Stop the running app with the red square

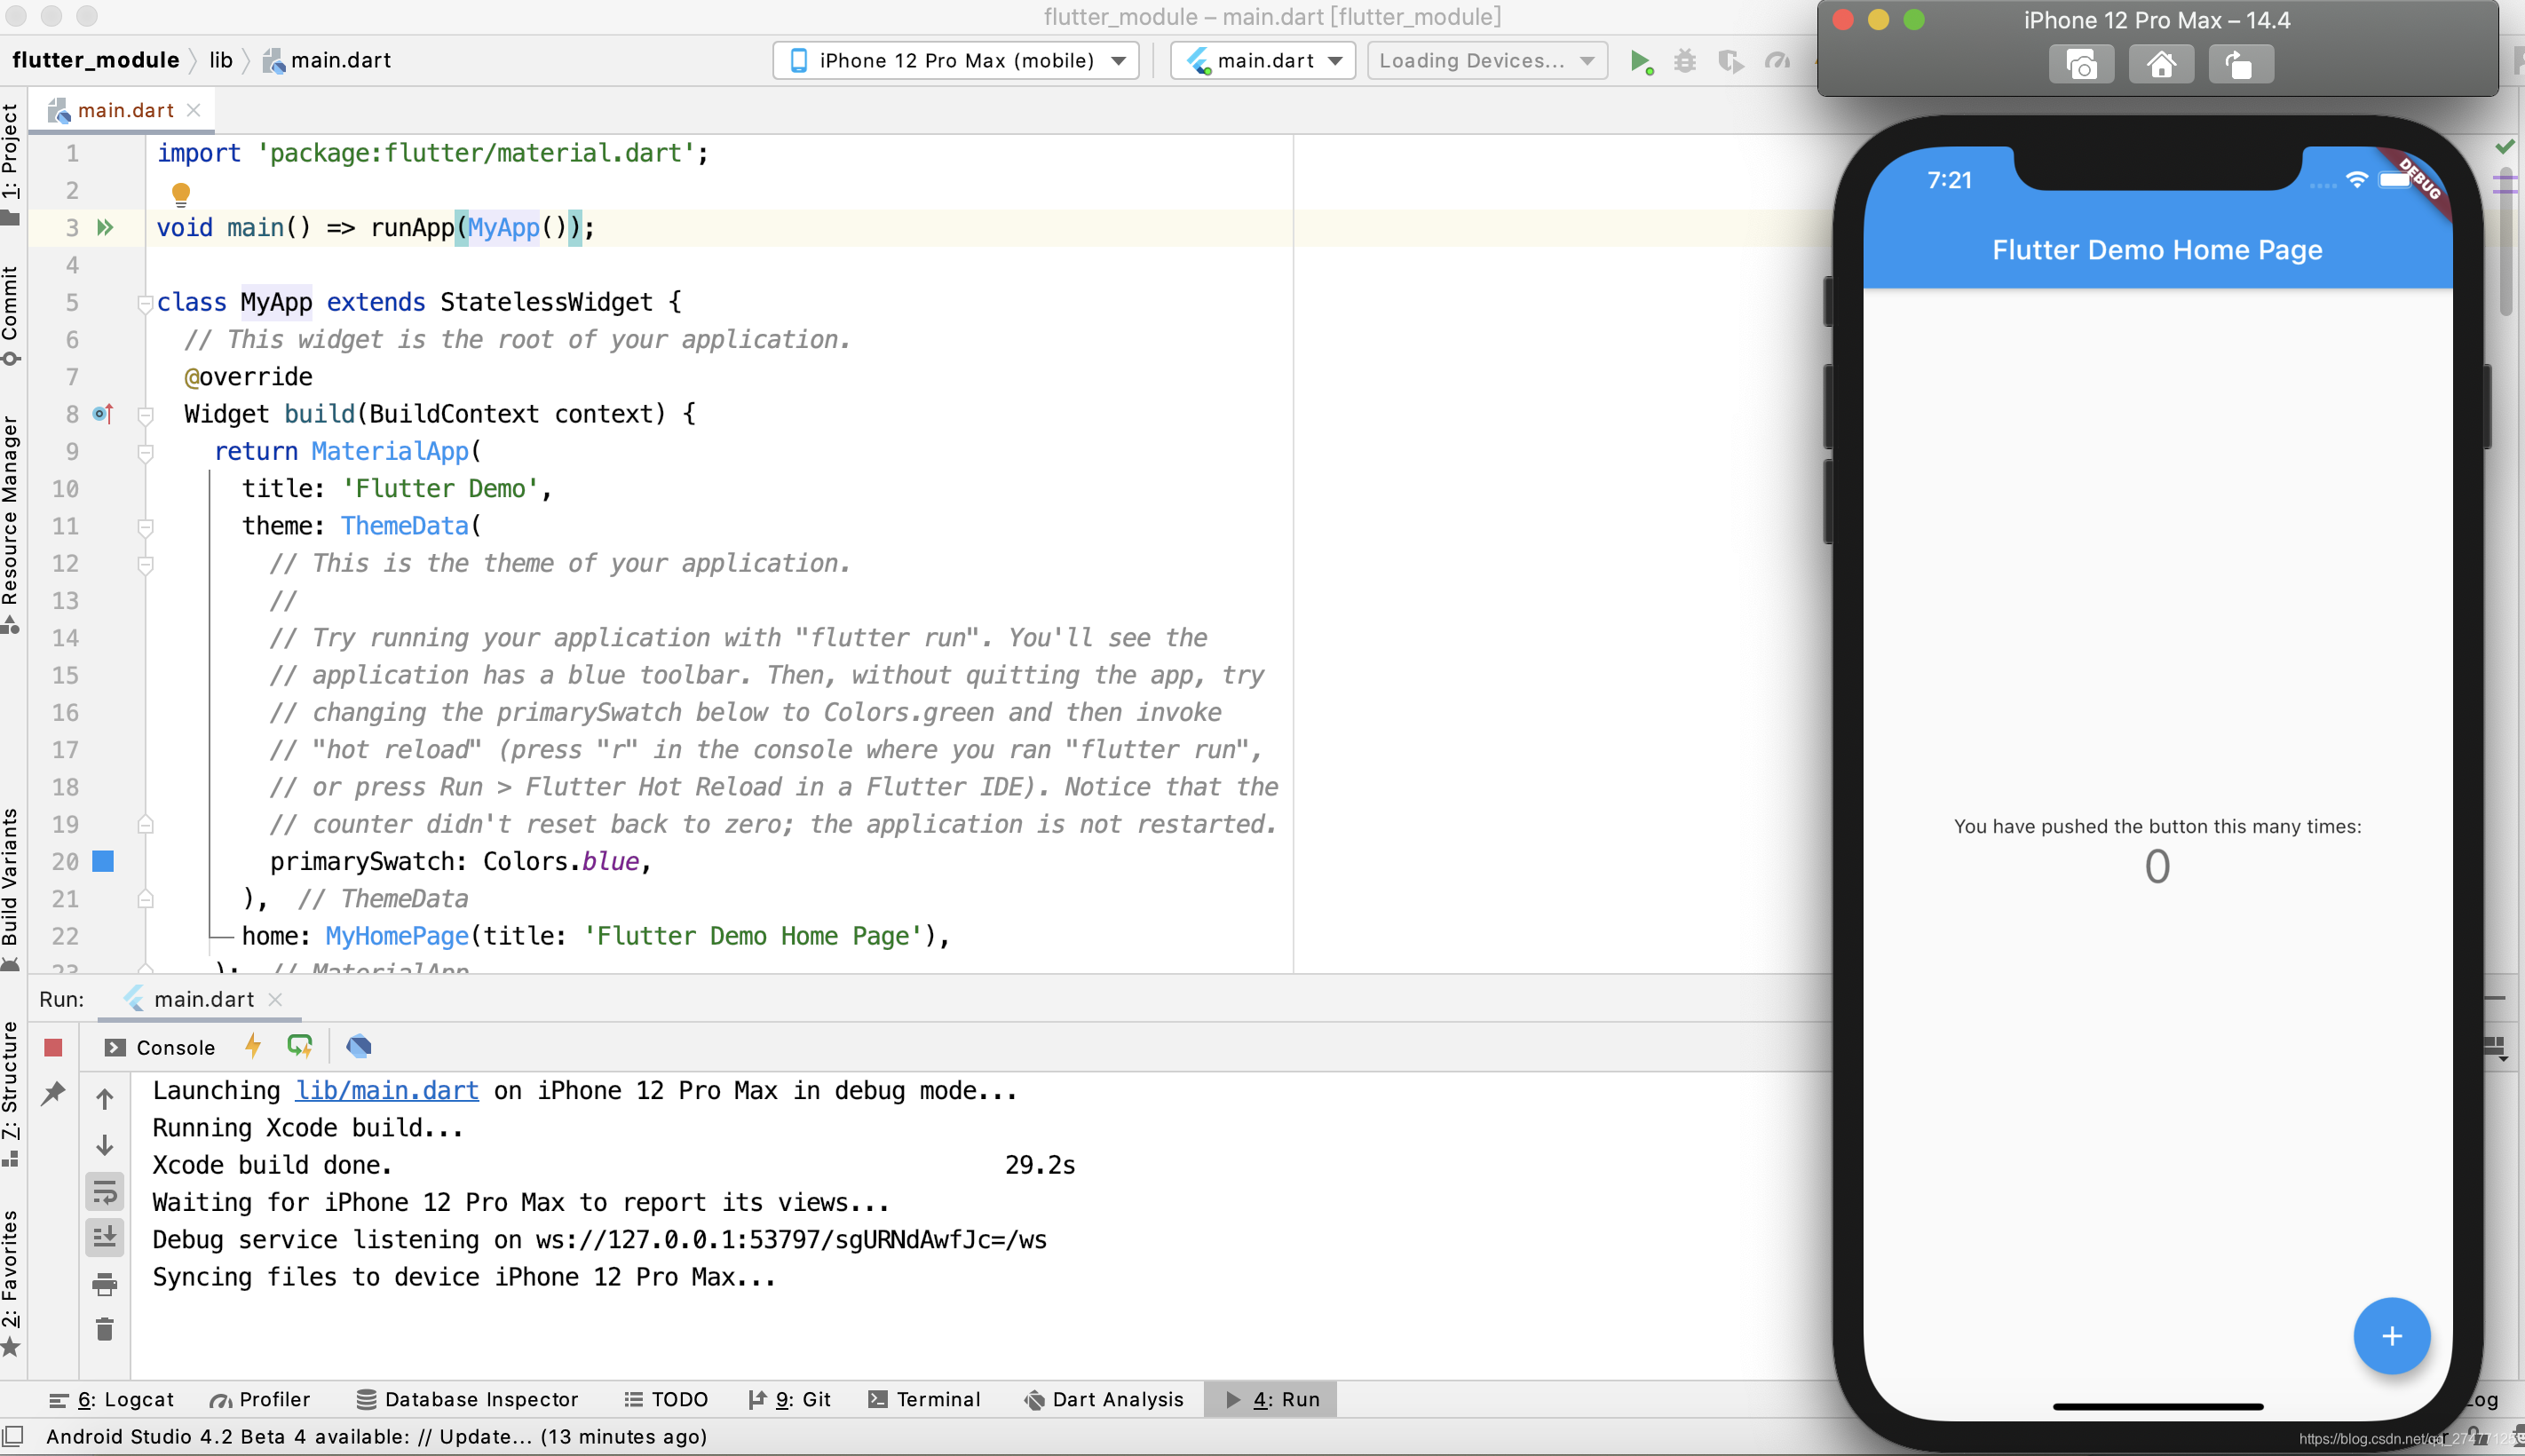[x=52, y=1046]
